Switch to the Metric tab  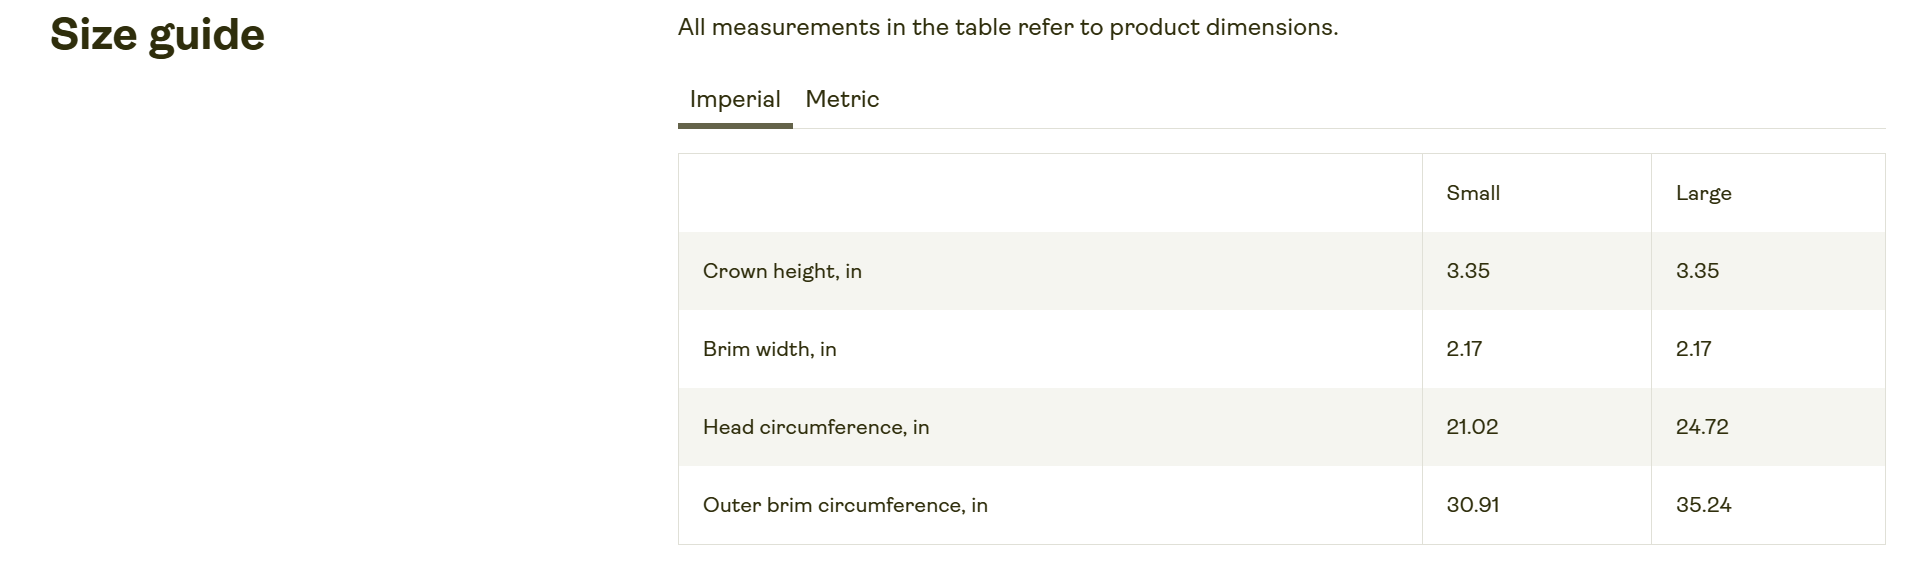[842, 100]
